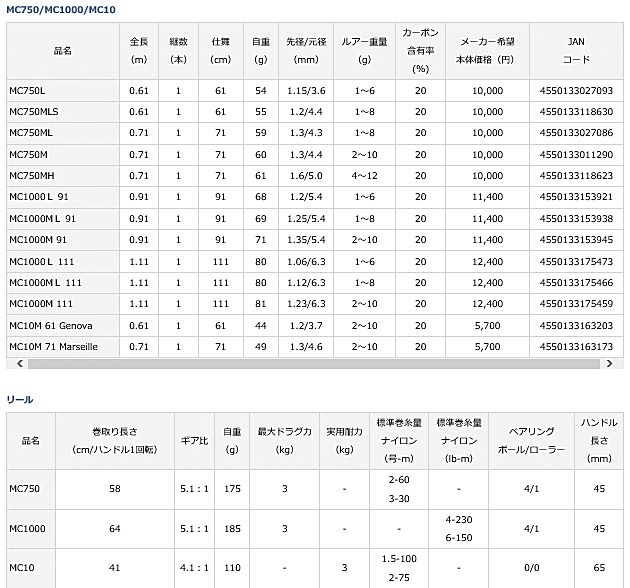The height and width of the screenshot is (588, 630).
Task: Click the ギア比 column header
Action: (194, 441)
